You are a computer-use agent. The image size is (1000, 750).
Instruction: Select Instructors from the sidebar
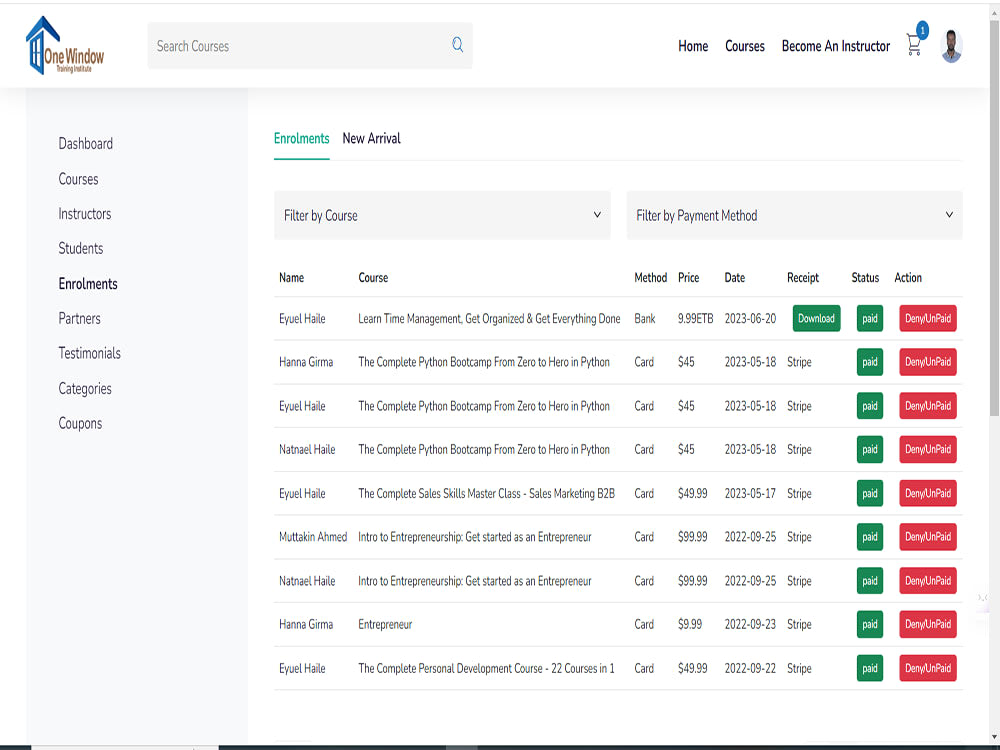tap(84, 213)
